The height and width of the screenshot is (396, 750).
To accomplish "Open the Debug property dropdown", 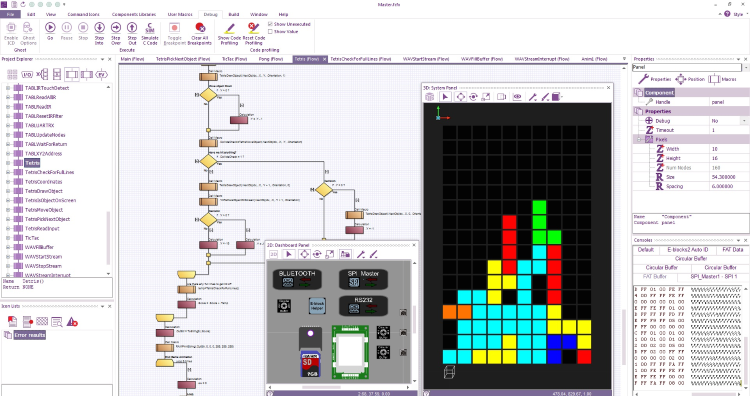I will (x=745, y=121).
